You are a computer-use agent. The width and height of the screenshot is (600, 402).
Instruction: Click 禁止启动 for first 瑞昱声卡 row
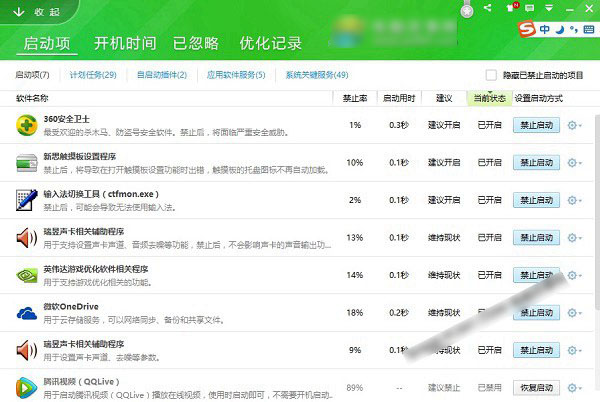coord(536,238)
